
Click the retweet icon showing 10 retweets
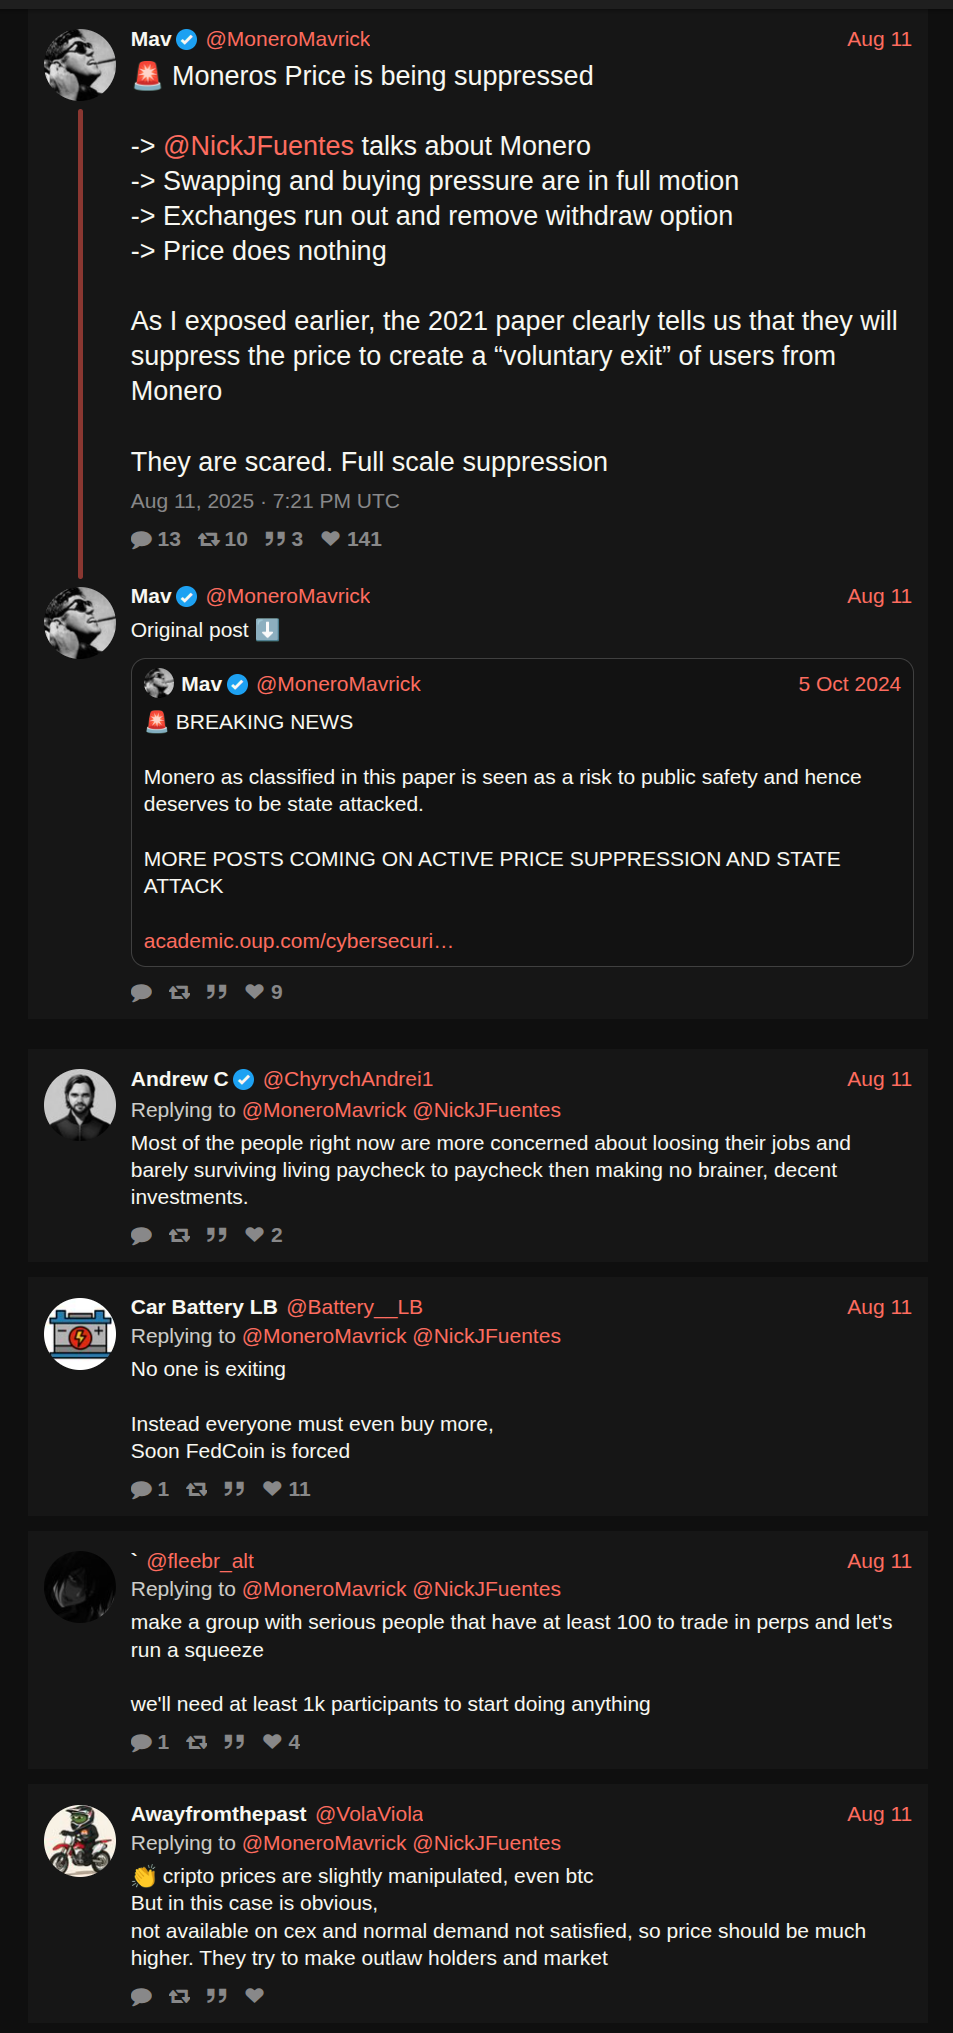point(209,540)
